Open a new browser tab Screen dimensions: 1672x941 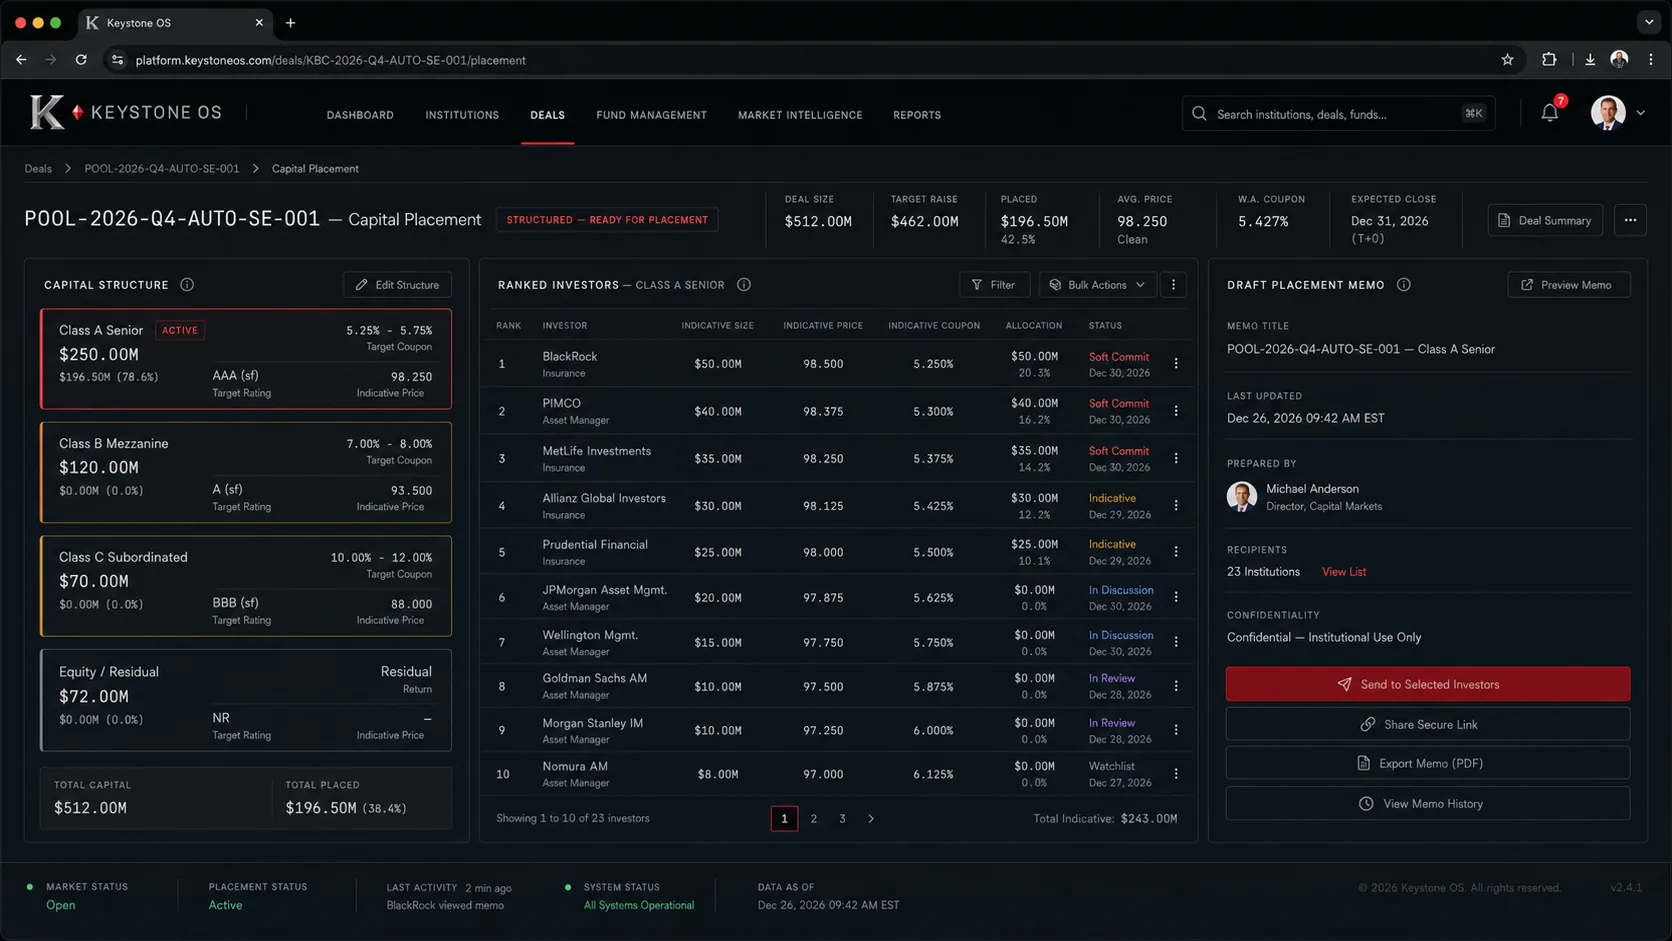291,22
